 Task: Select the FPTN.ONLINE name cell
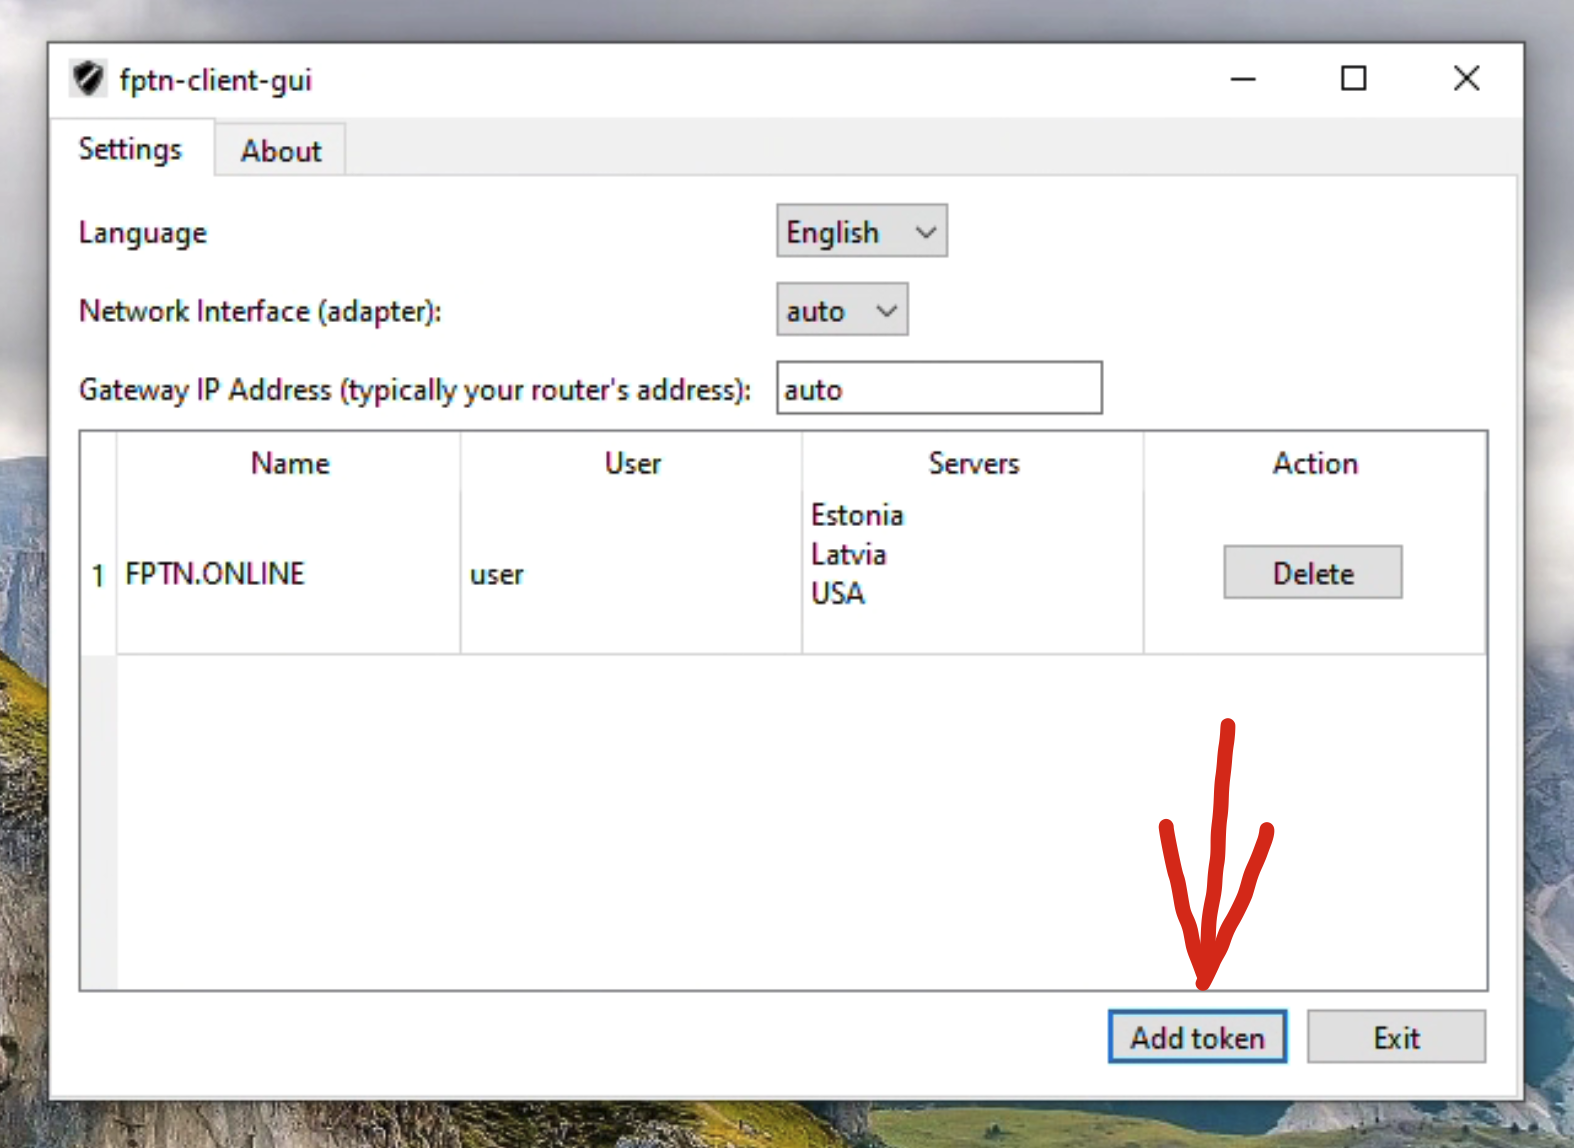(288, 574)
